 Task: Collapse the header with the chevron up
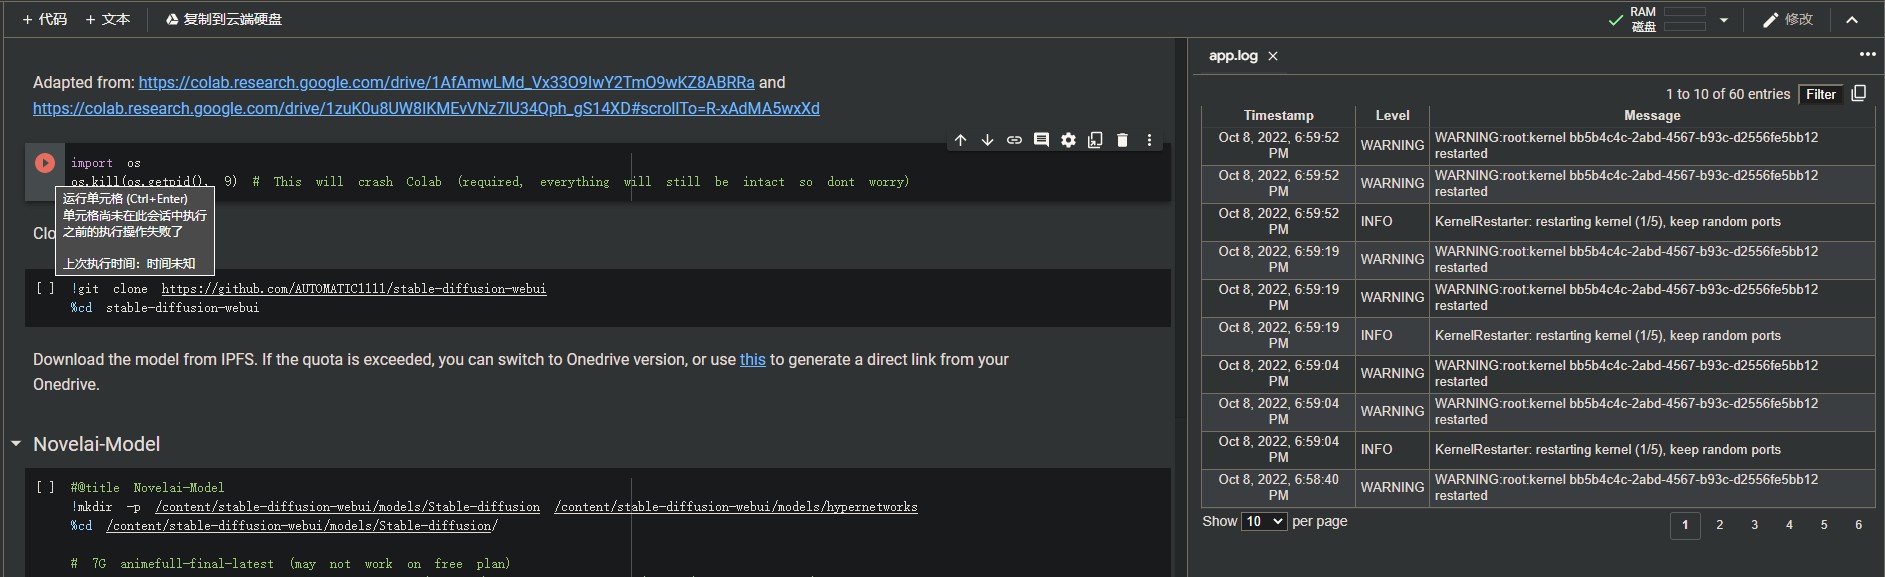coord(1852,20)
